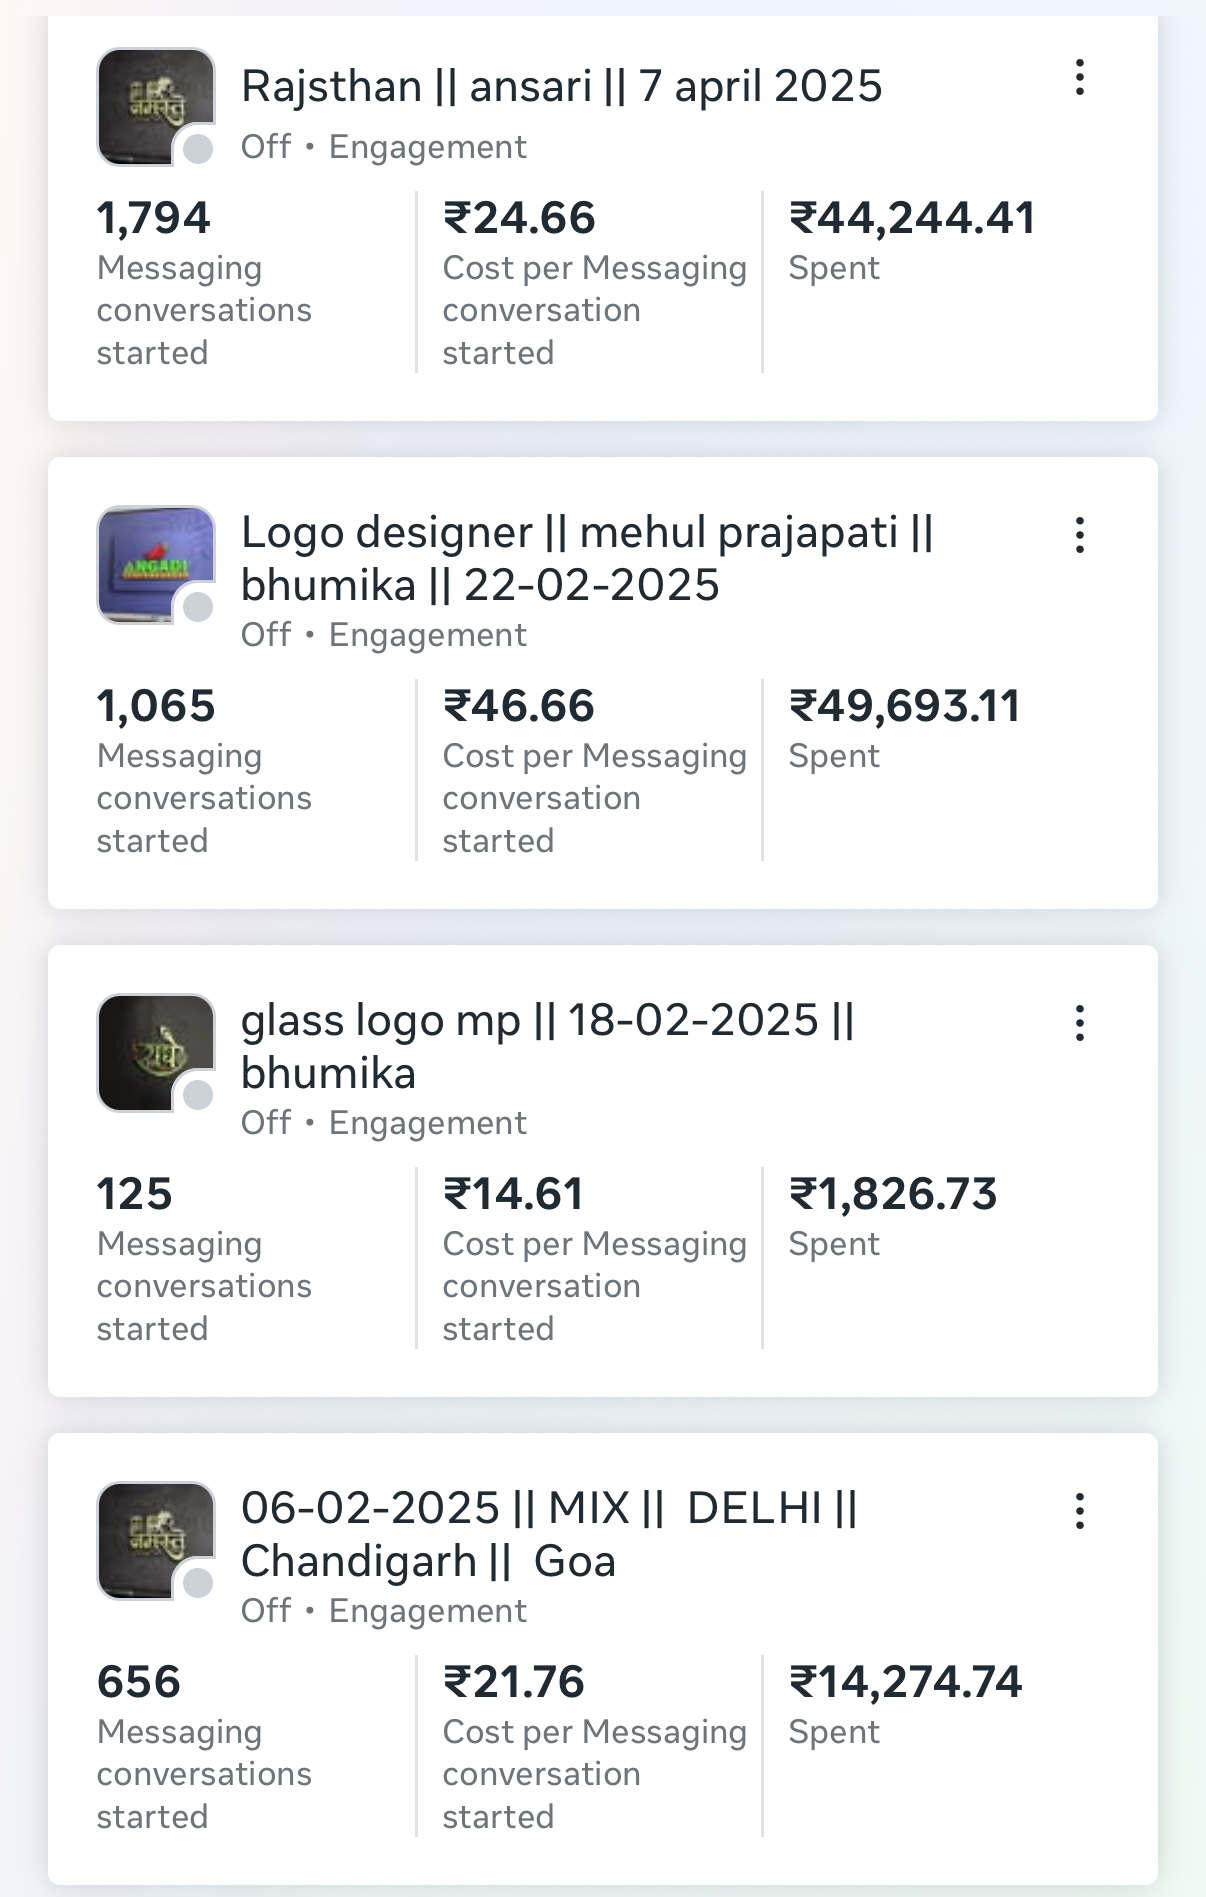Image resolution: width=1206 pixels, height=1897 pixels.
Task: Click the ₹14.61 cost per messaging conversation
Action: [x=513, y=1195]
